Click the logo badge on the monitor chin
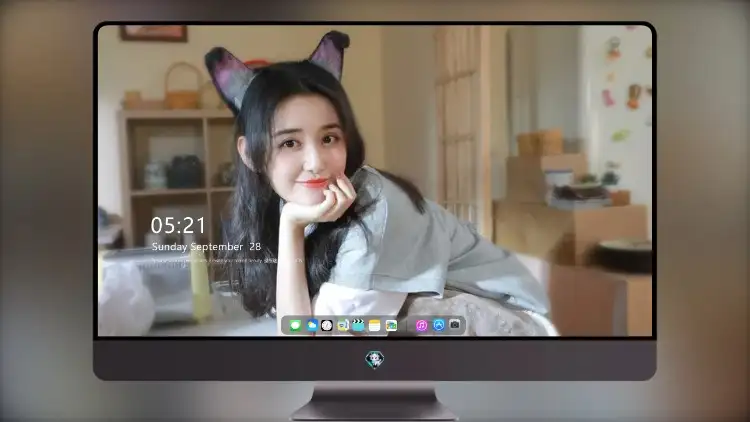 tap(375, 359)
